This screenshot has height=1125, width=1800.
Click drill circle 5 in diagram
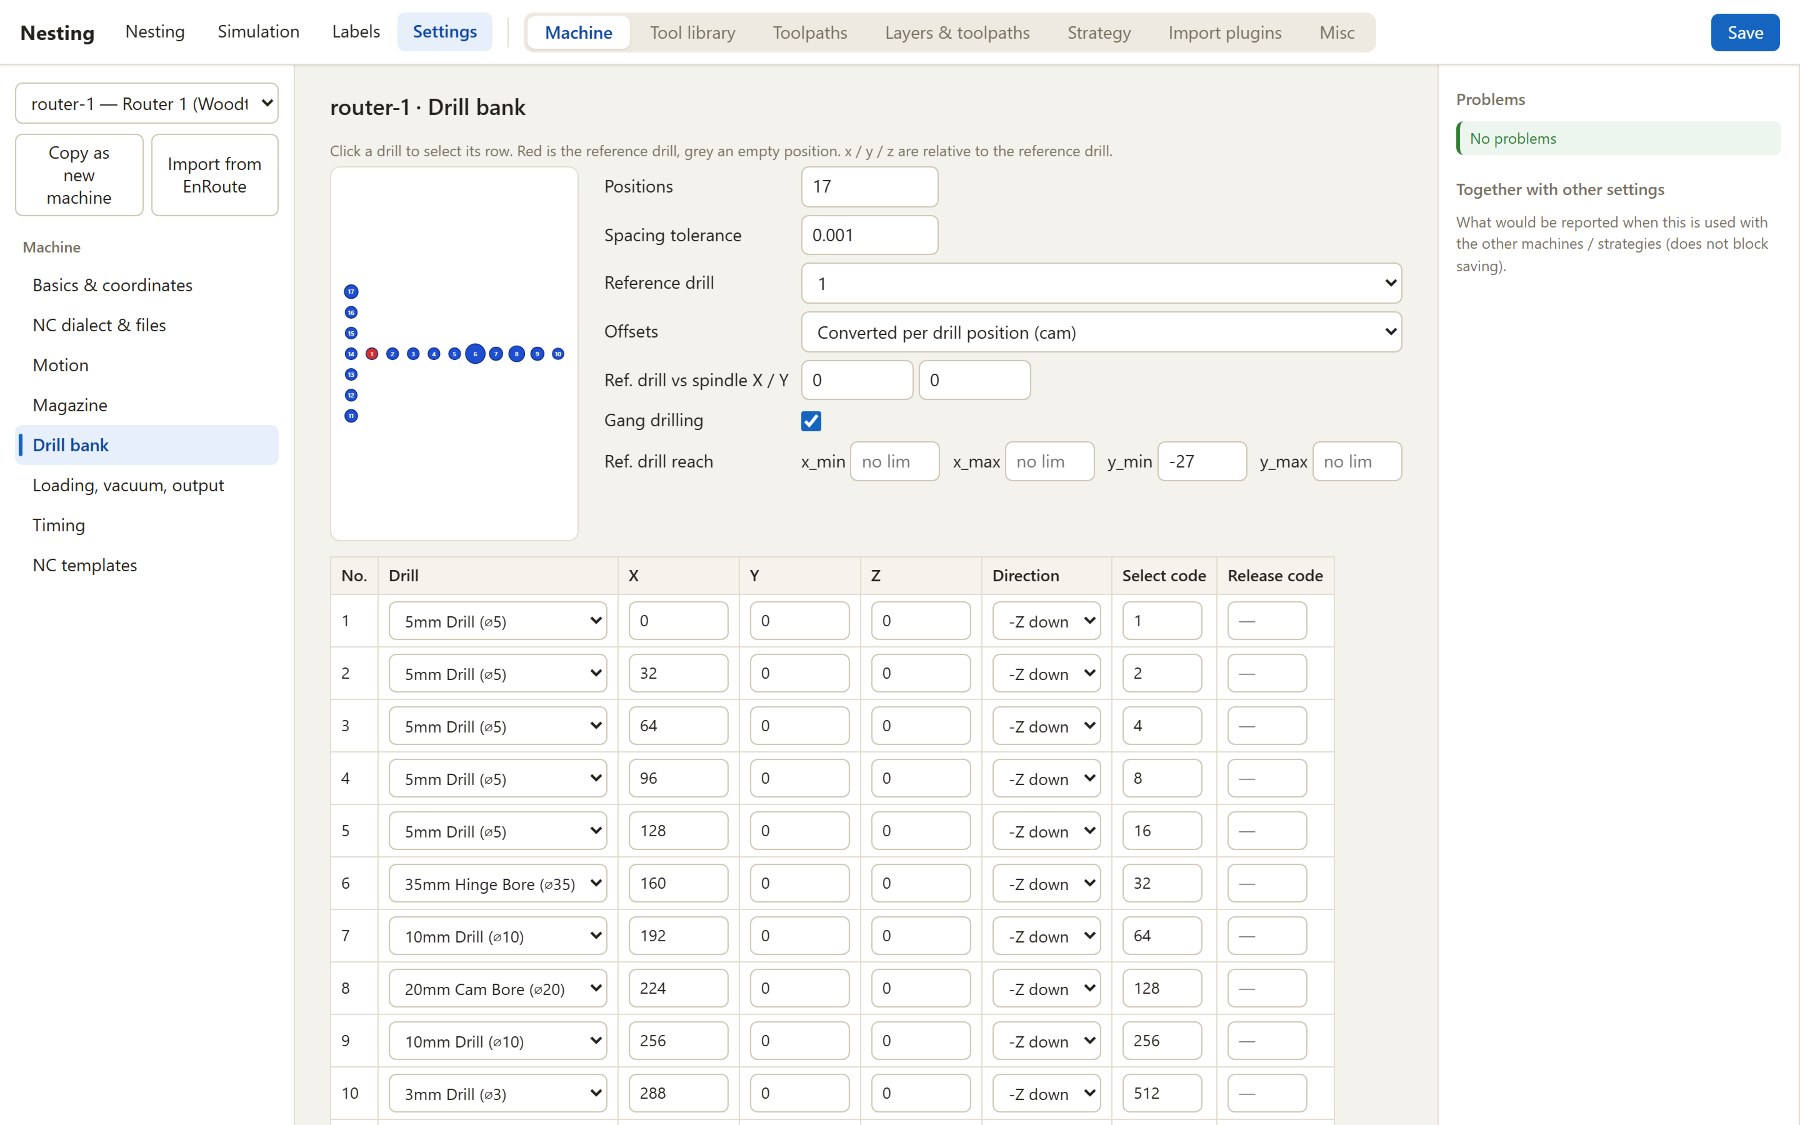[x=454, y=354]
